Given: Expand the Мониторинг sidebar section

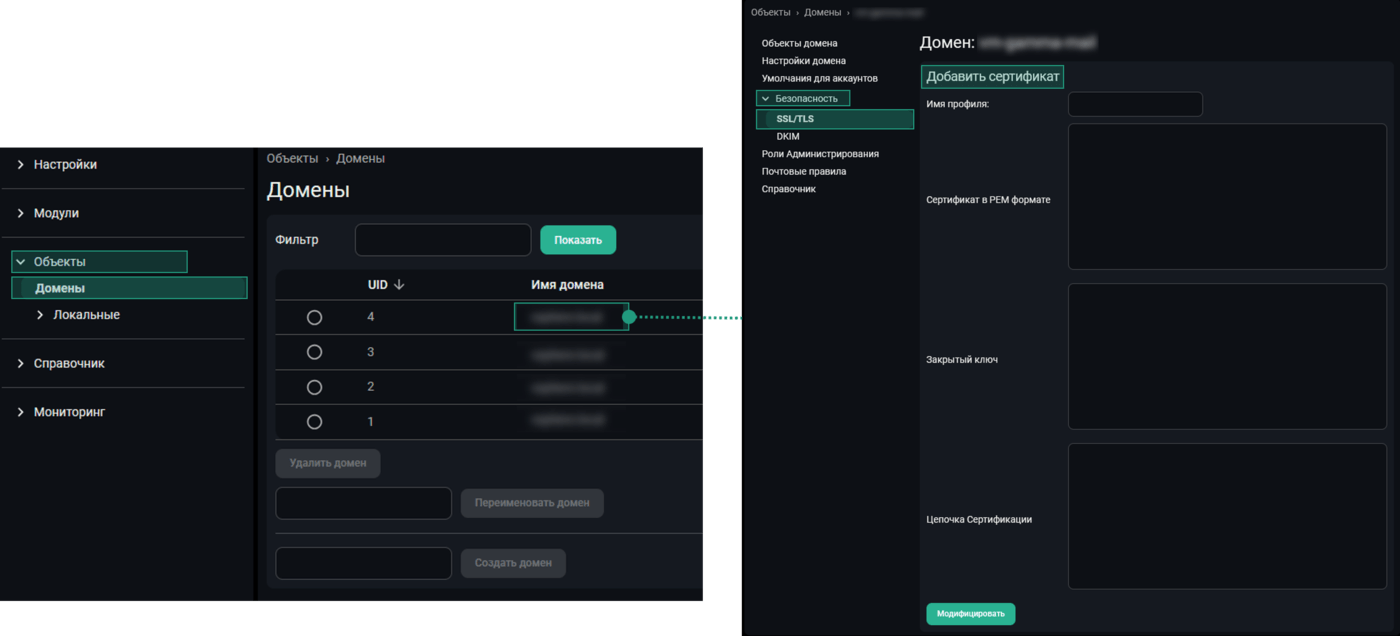Looking at the screenshot, I should point(20,412).
